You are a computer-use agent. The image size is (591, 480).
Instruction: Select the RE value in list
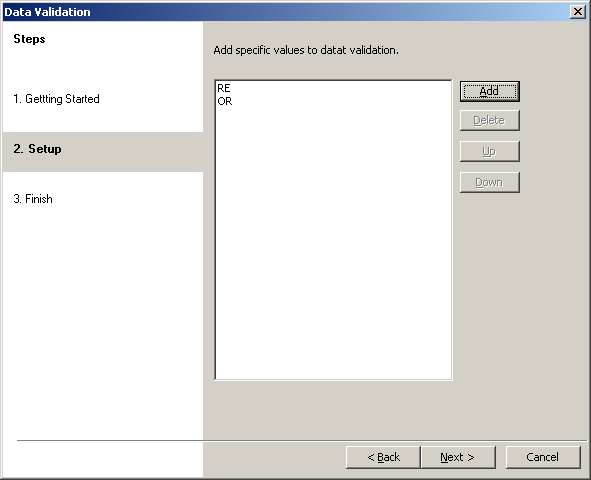(224, 88)
